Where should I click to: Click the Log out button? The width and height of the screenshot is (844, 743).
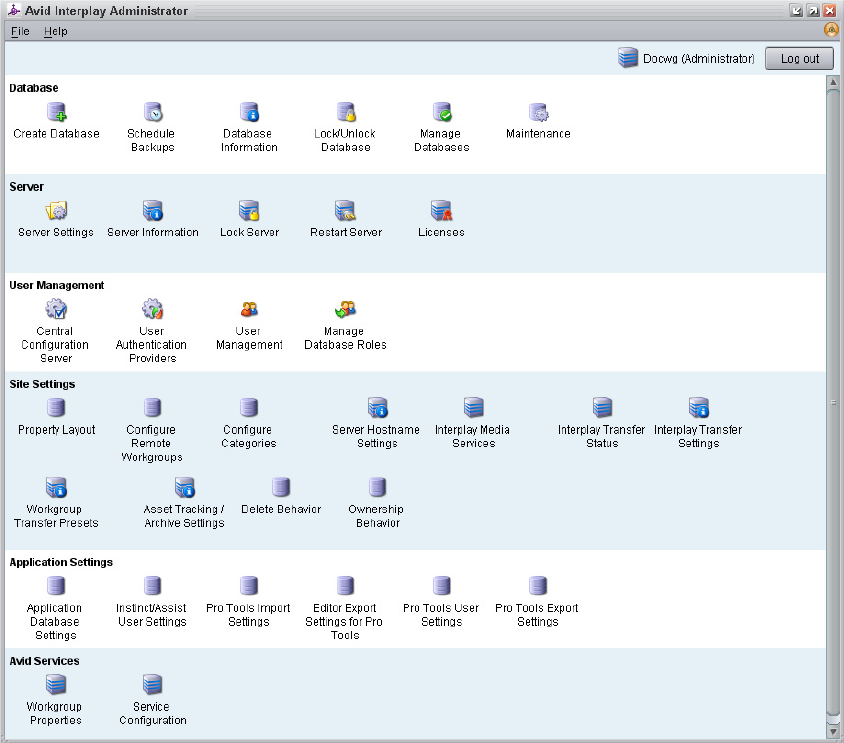click(x=799, y=58)
